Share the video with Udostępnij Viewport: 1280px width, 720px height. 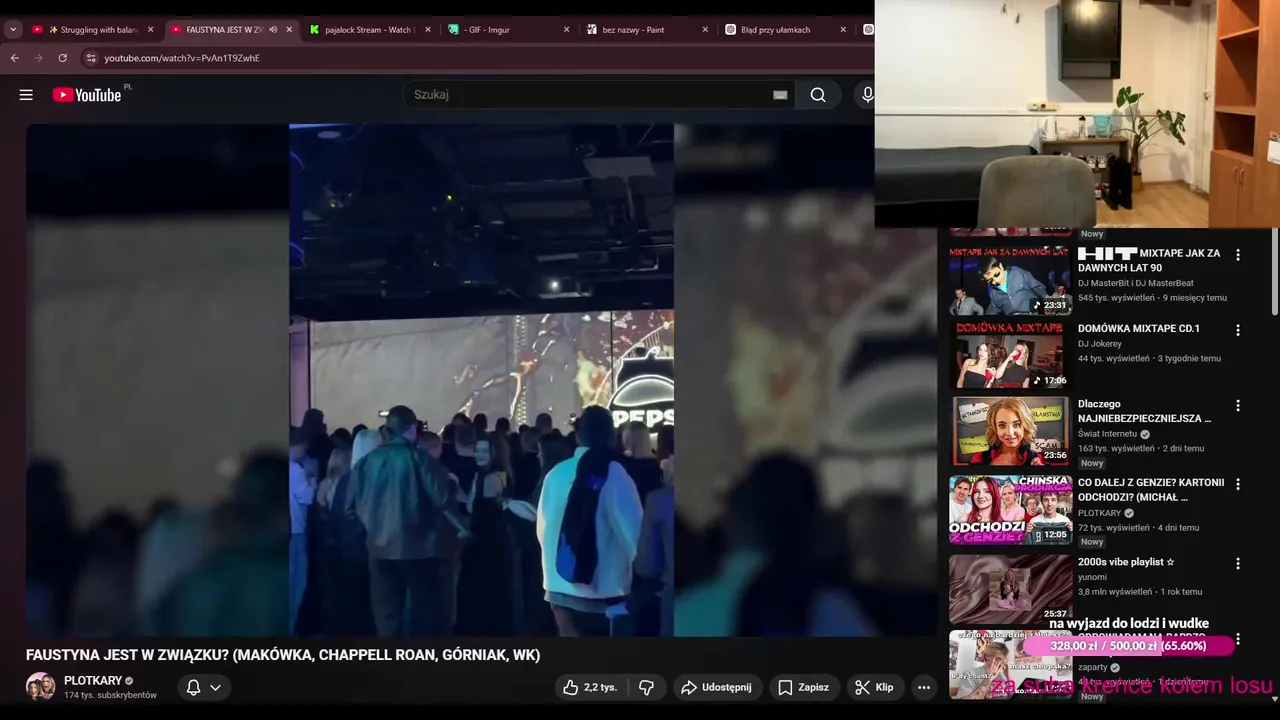point(717,687)
